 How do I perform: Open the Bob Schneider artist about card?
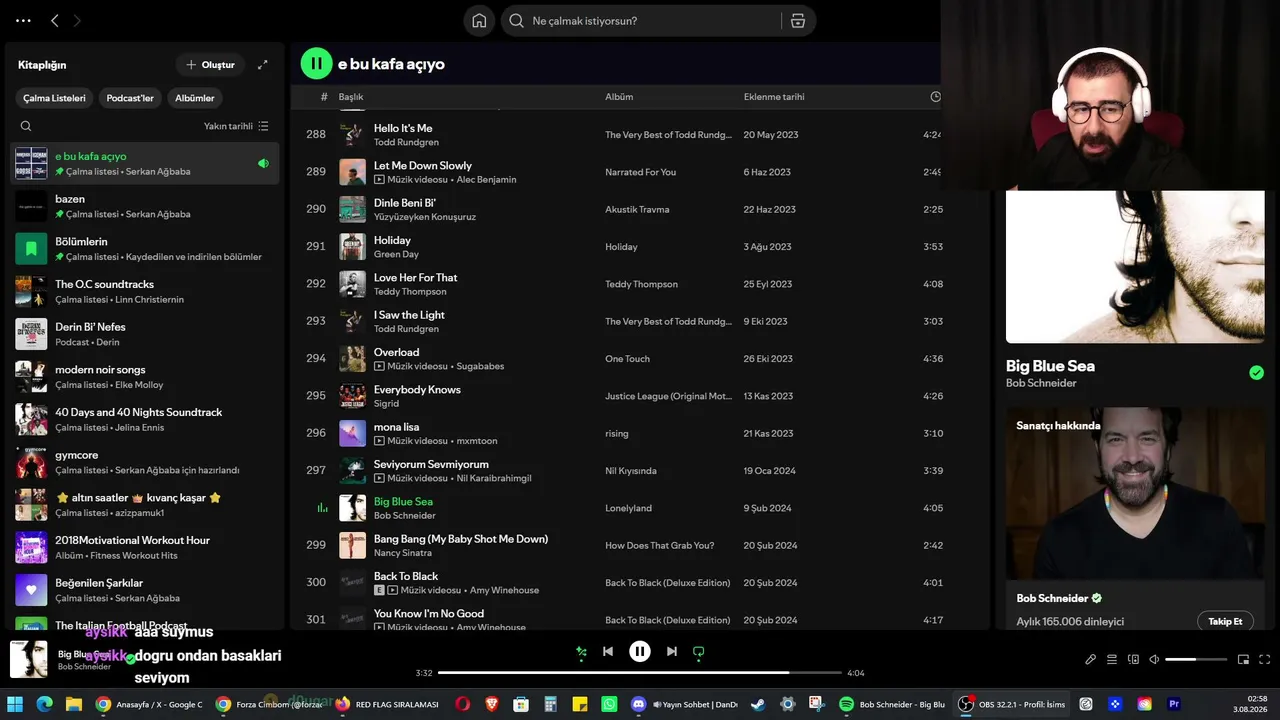point(1134,518)
